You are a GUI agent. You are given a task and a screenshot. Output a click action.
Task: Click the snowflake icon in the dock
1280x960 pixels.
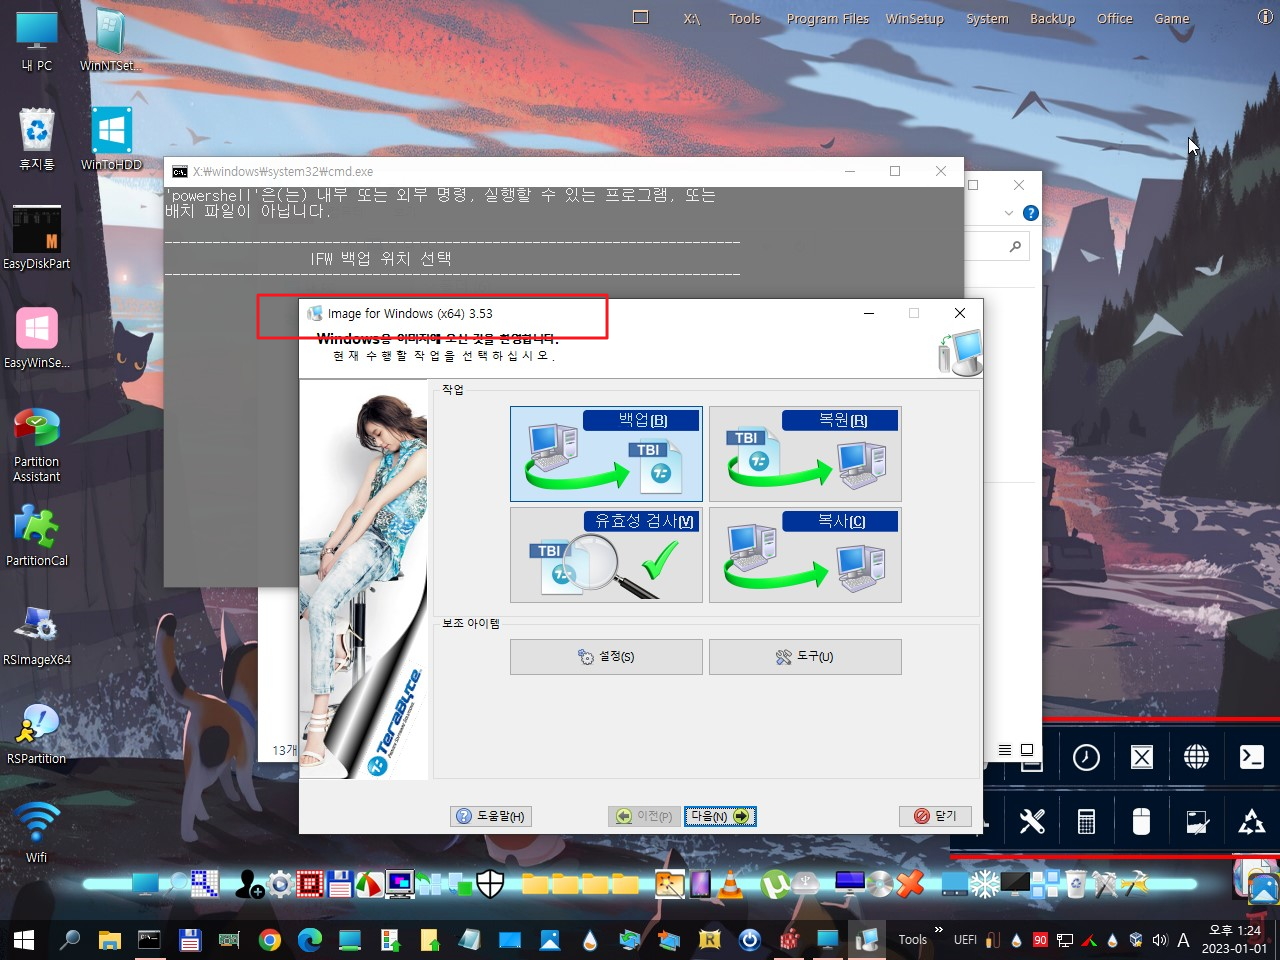pyautogui.click(x=985, y=884)
